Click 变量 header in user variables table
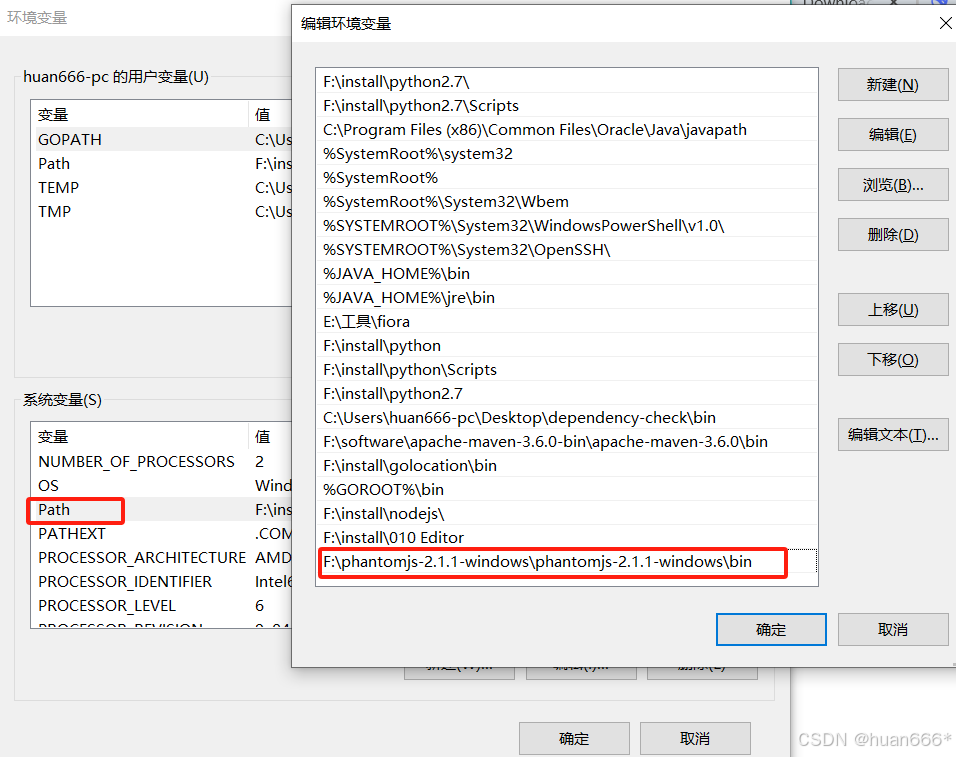This screenshot has height=757, width=956. (140, 115)
